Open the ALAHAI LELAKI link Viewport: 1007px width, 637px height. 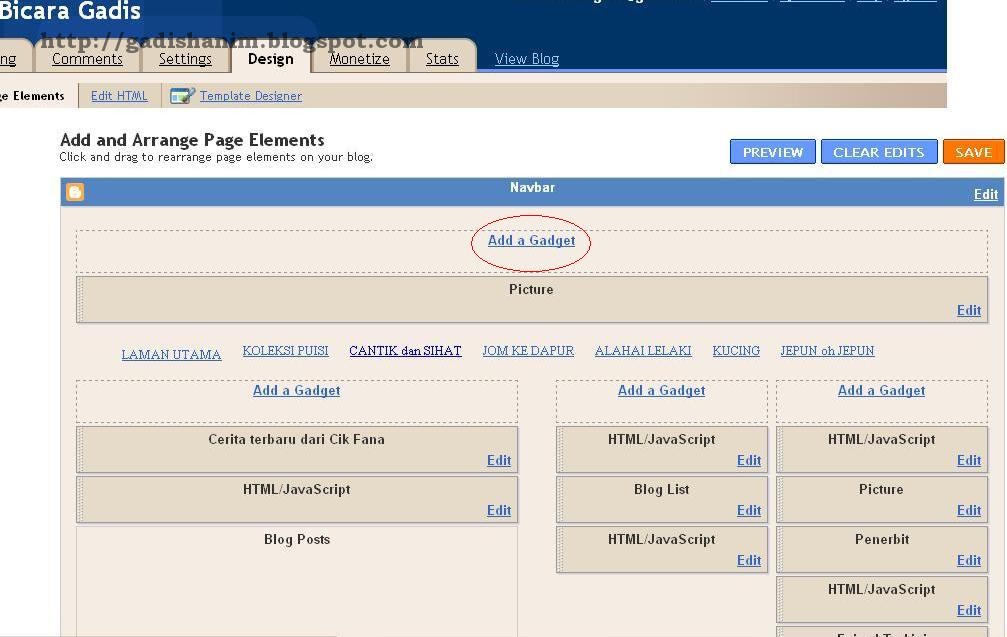[x=643, y=351]
